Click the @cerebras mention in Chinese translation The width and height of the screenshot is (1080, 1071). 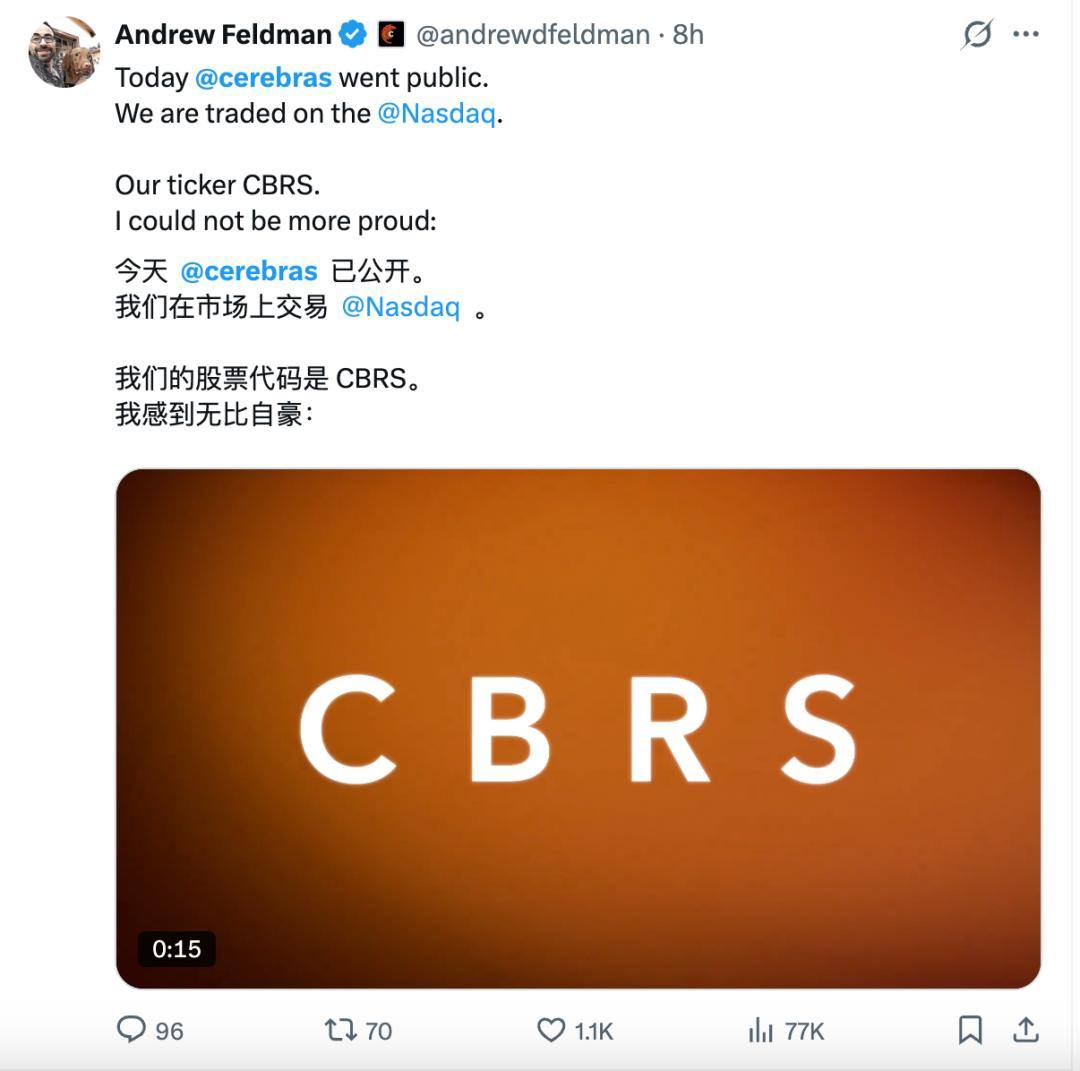click(249, 271)
